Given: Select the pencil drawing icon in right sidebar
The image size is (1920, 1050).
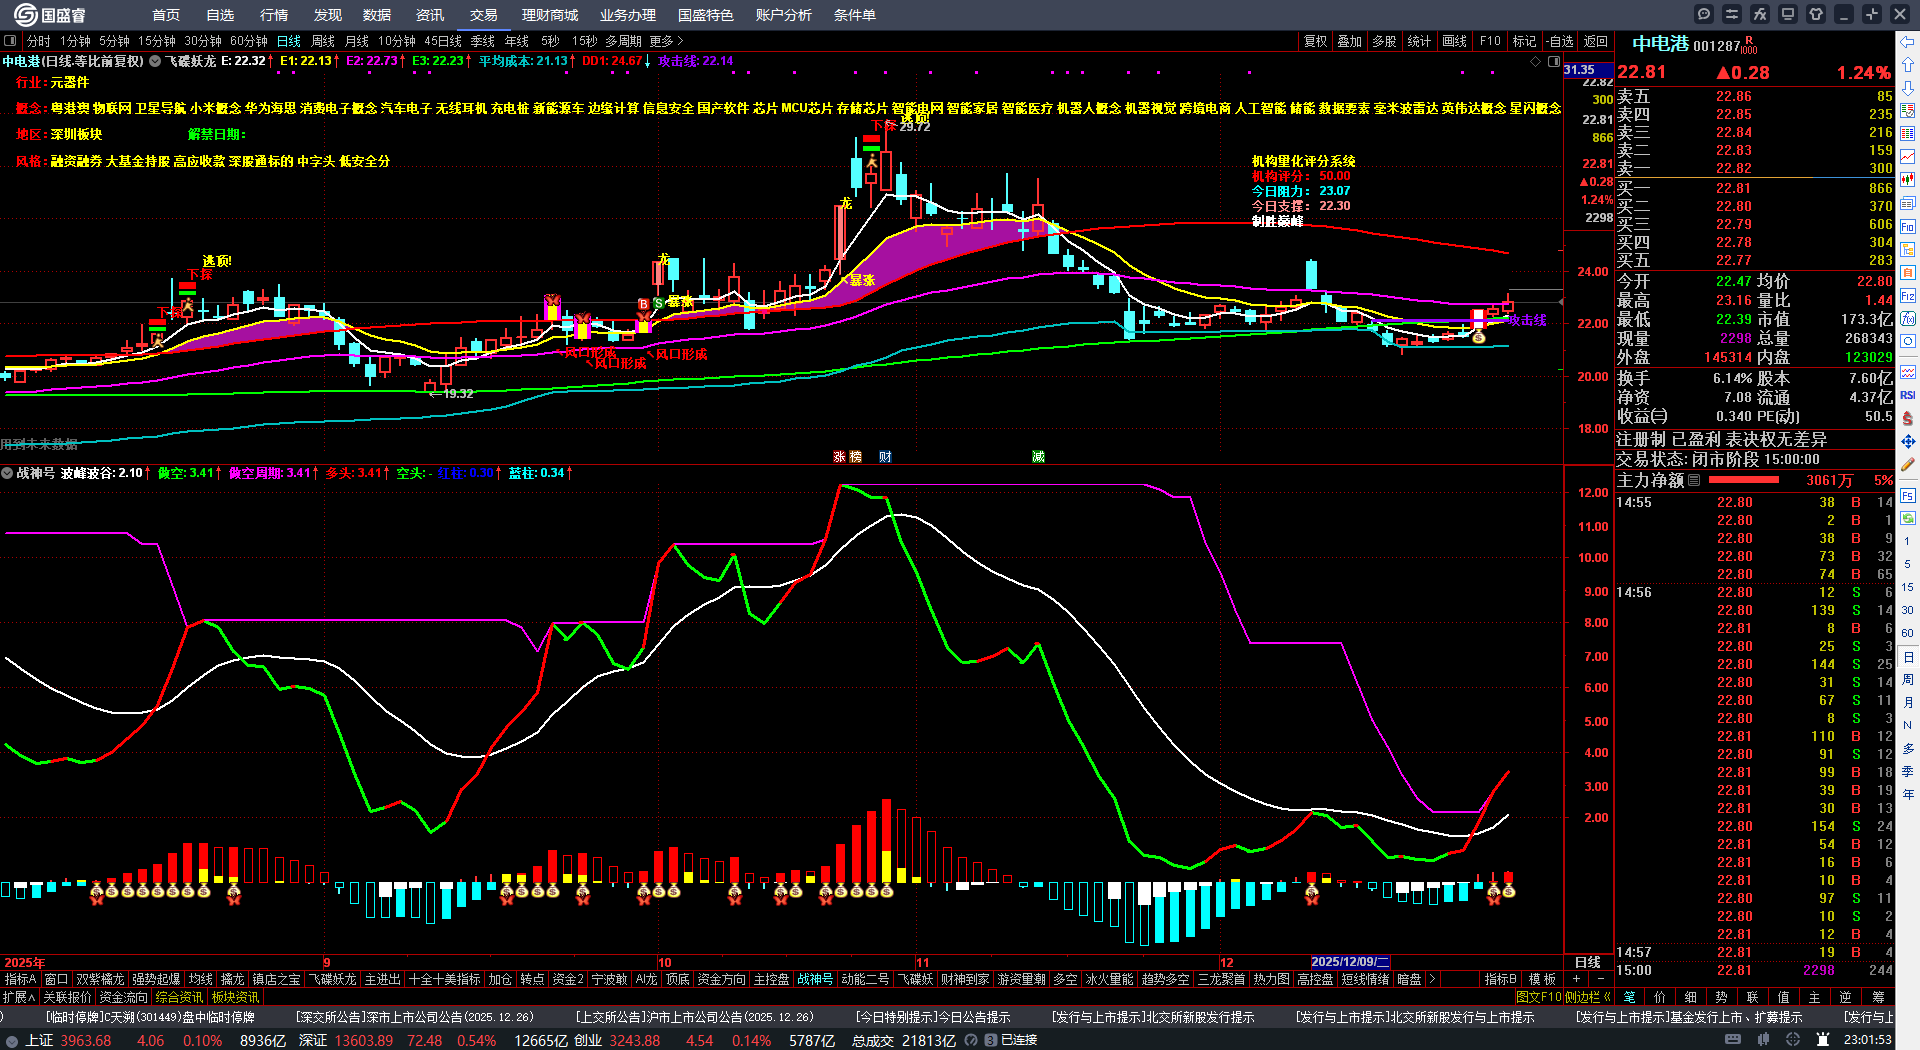Looking at the screenshot, I should click(1908, 465).
